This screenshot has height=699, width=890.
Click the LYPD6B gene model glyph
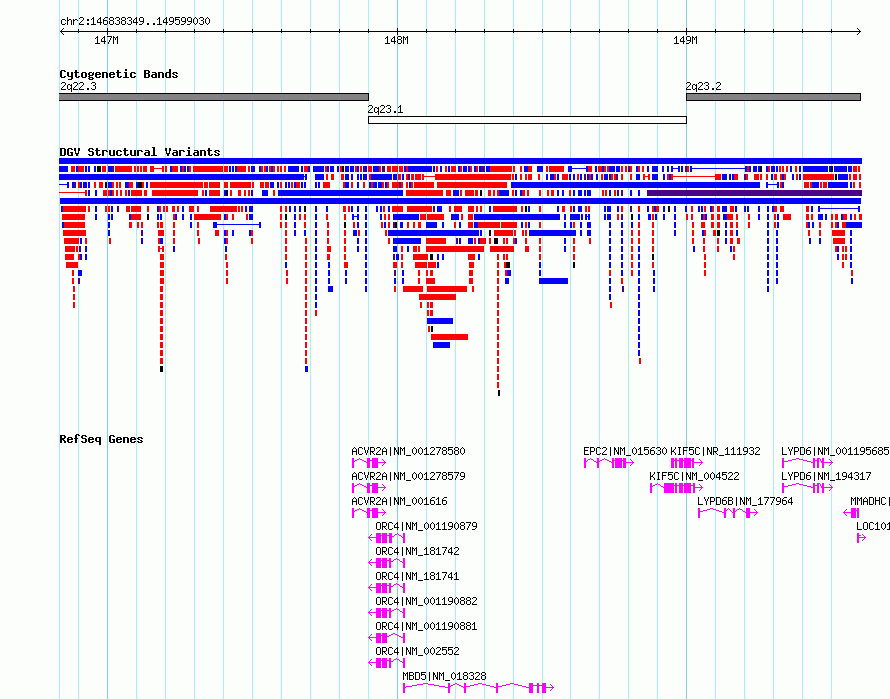point(728,513)
